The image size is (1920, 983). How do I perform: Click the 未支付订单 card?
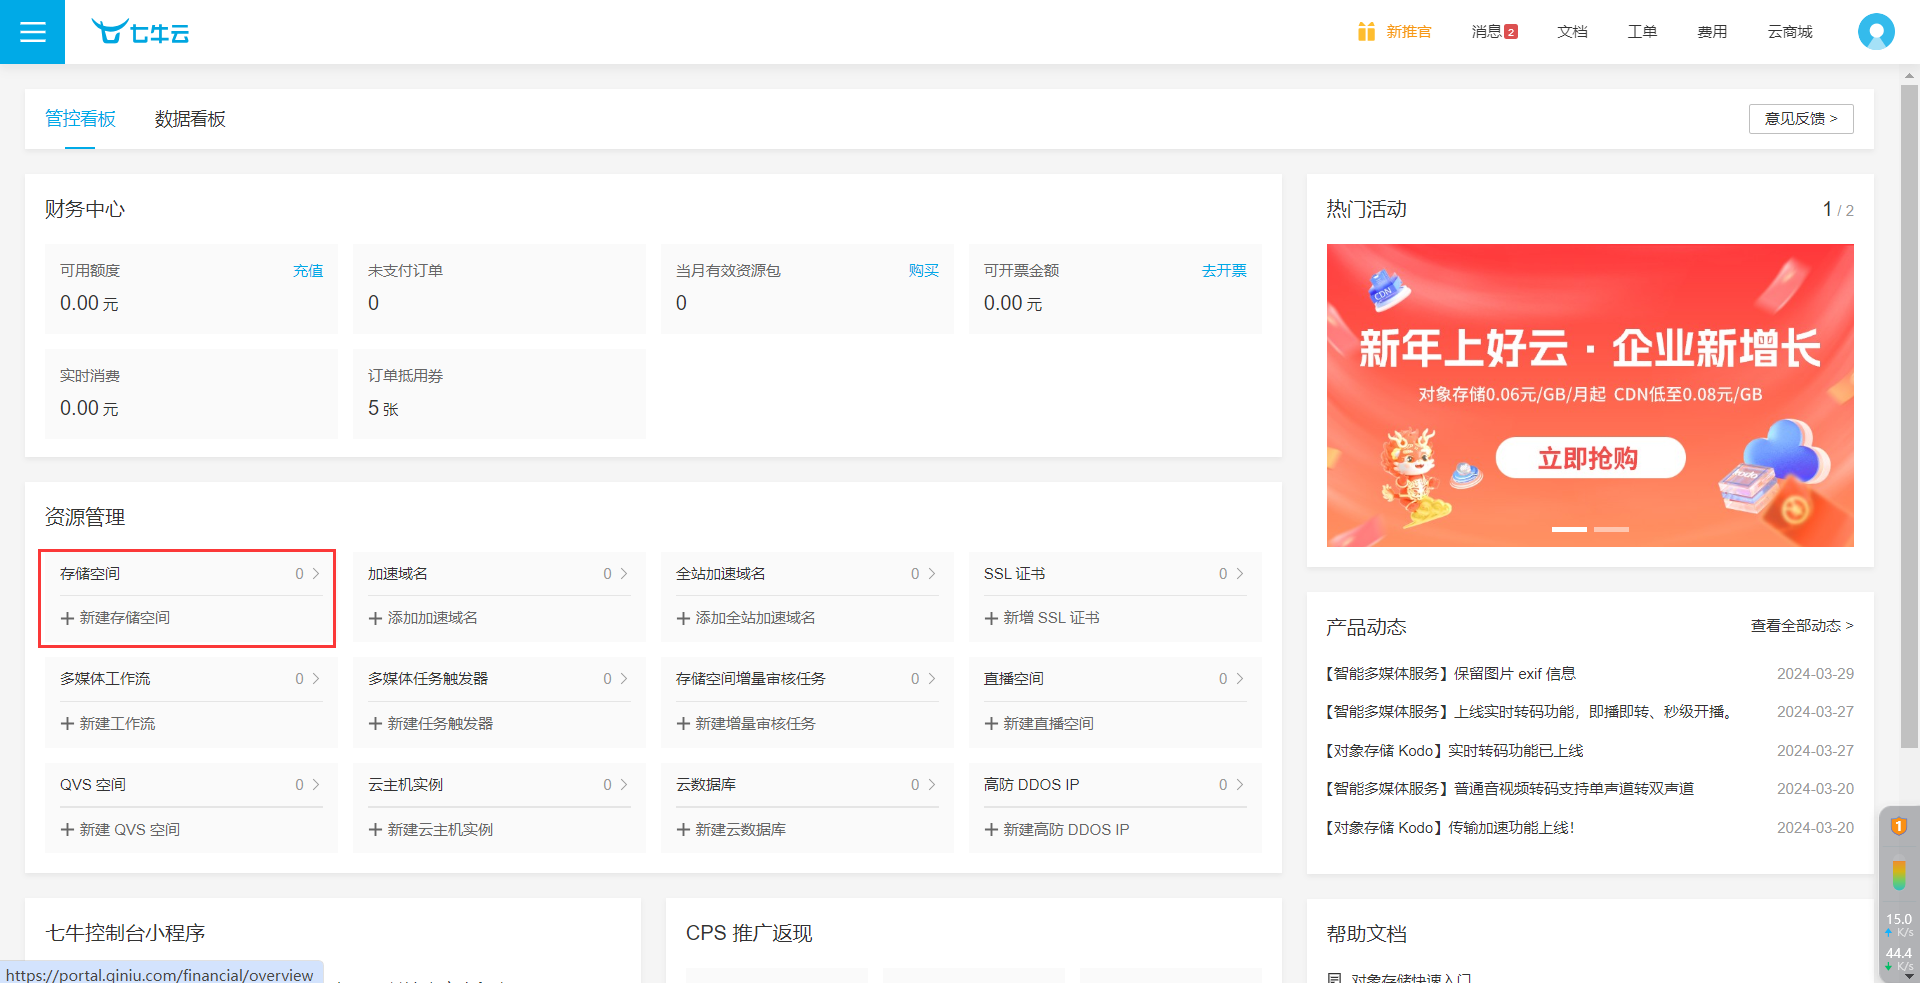(499, 289)
